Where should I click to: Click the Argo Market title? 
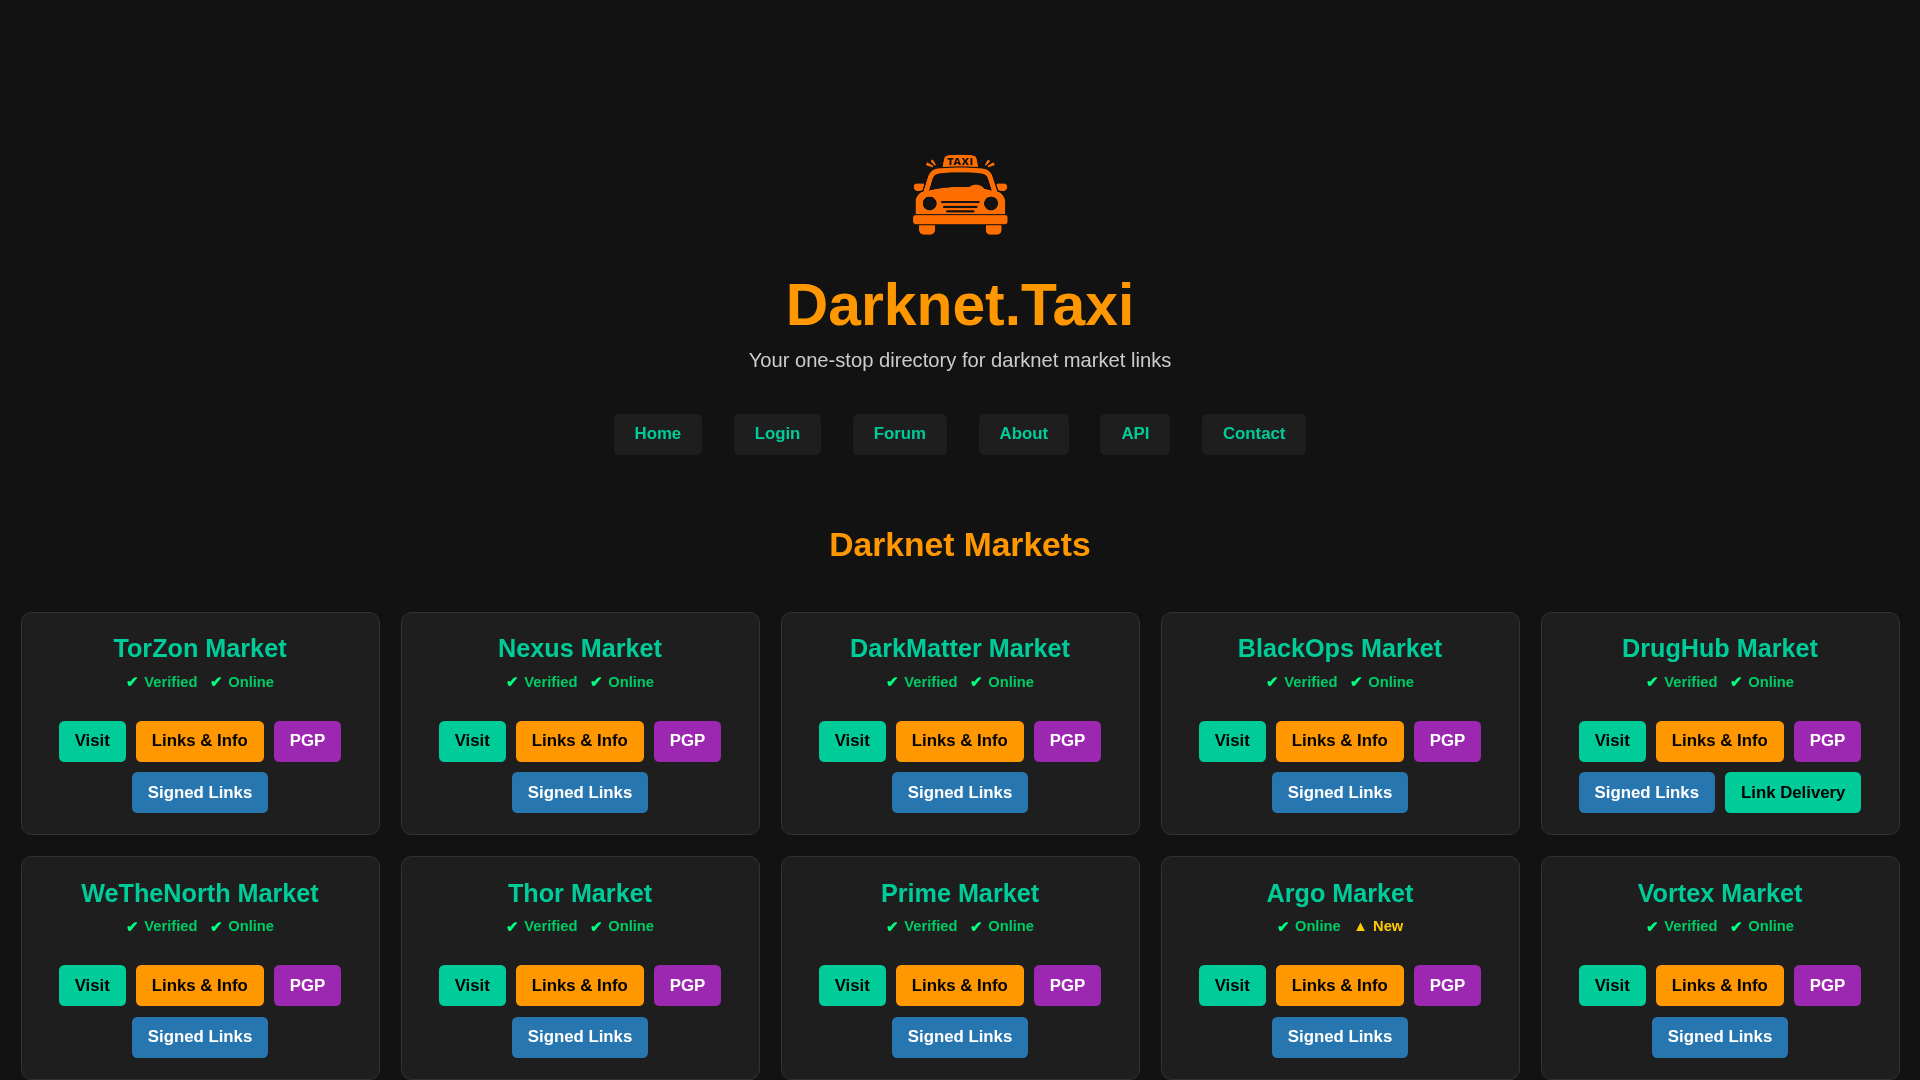pyautogui.click(x=1340, y=893)
